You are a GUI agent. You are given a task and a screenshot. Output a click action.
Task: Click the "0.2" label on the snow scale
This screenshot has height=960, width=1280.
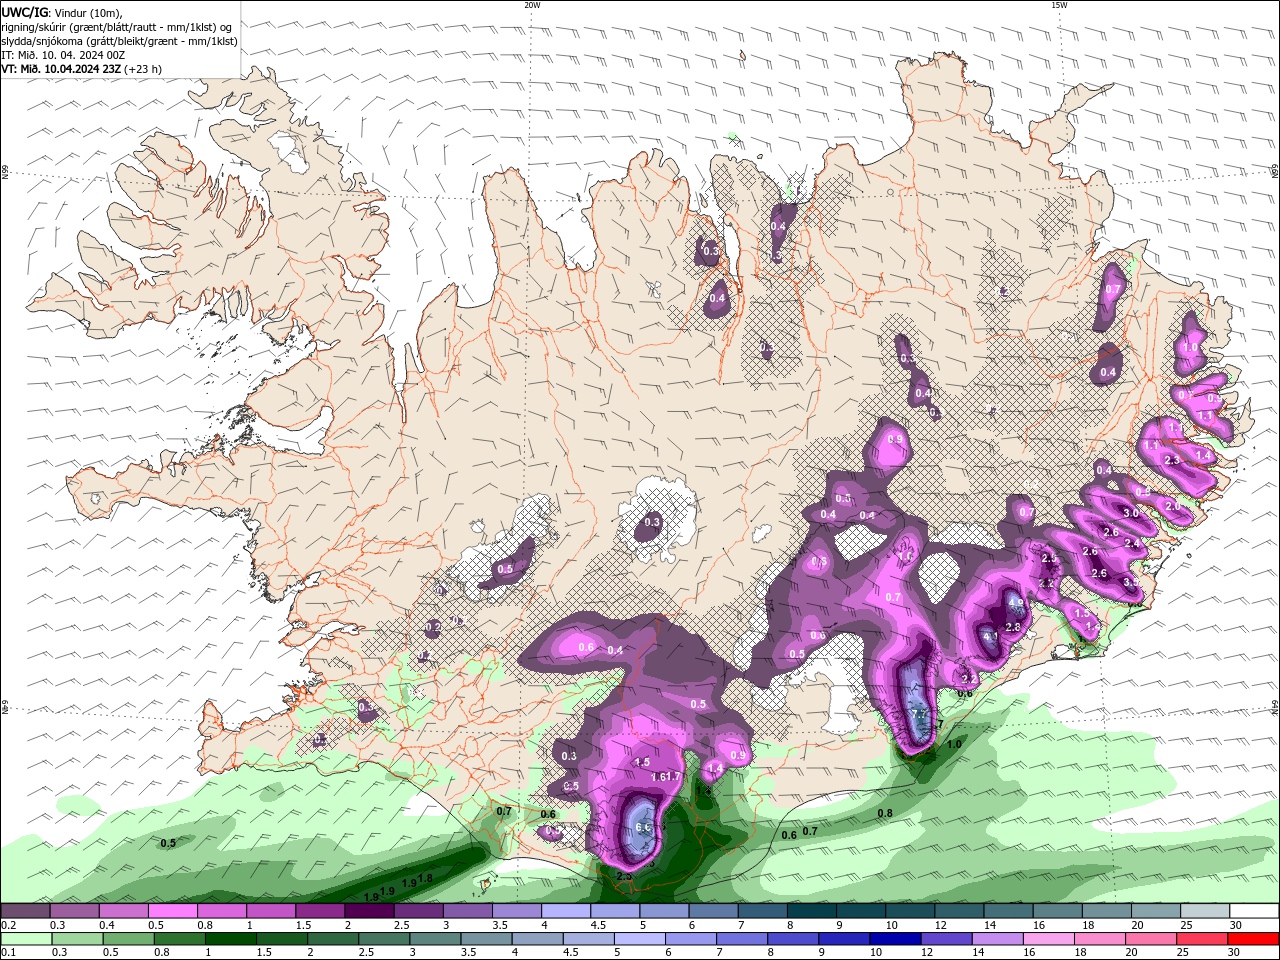point(9,925)
